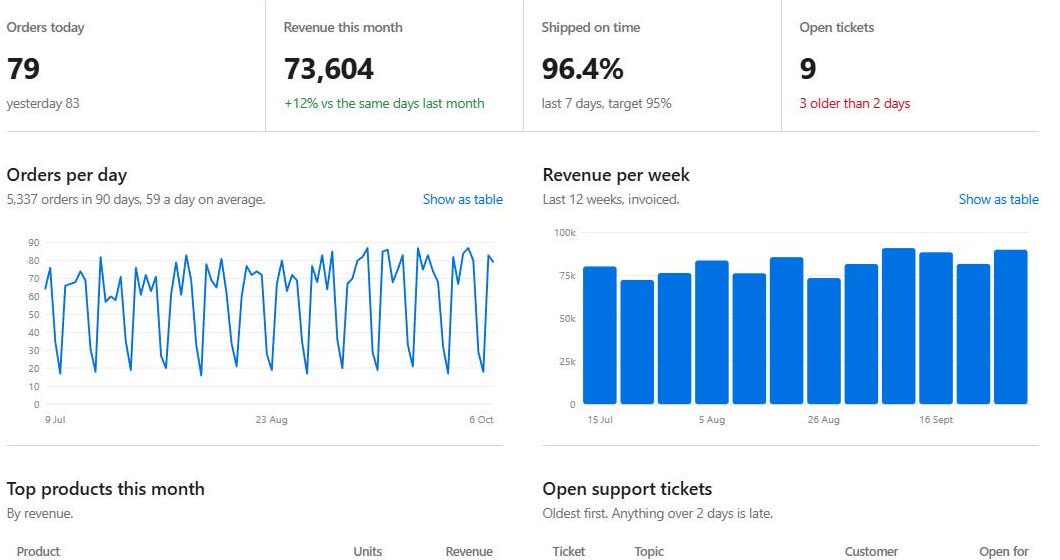Click the first revenue bar above 15 Jul
The width and height of the screenshot is (1060, 560).
pos(600,335)
